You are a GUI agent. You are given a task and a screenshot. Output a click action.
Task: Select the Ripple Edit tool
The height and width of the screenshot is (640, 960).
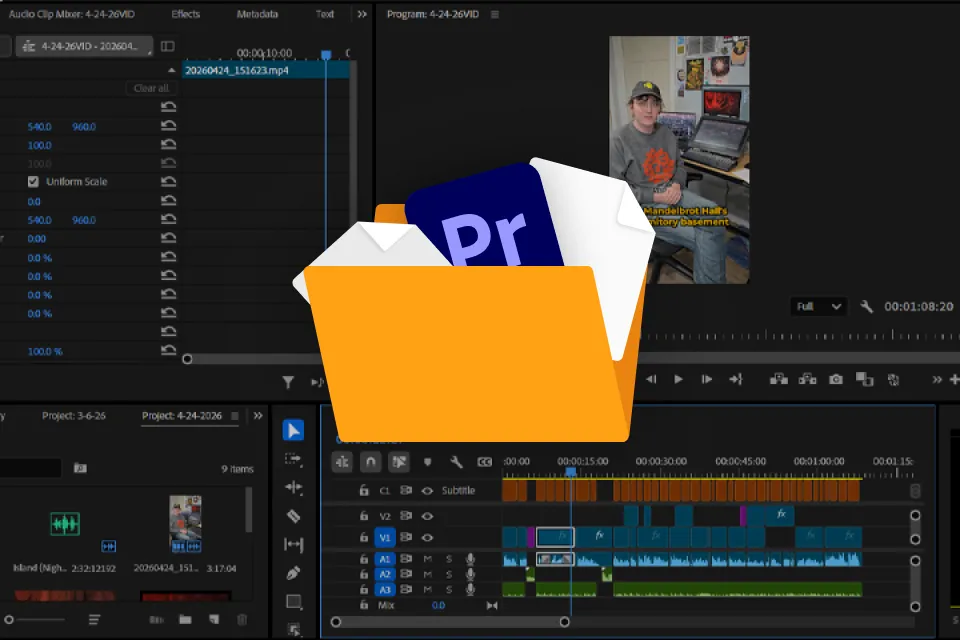(294, 488)
